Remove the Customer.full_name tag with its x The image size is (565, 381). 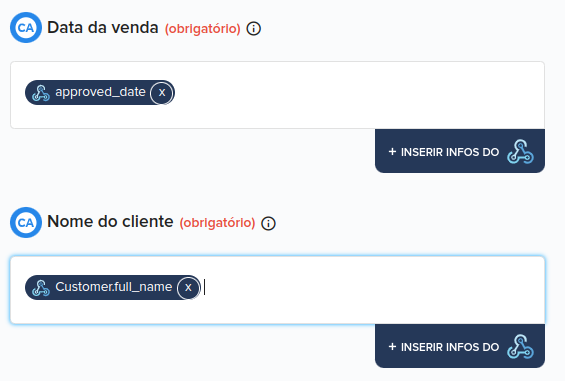point(188,288)
